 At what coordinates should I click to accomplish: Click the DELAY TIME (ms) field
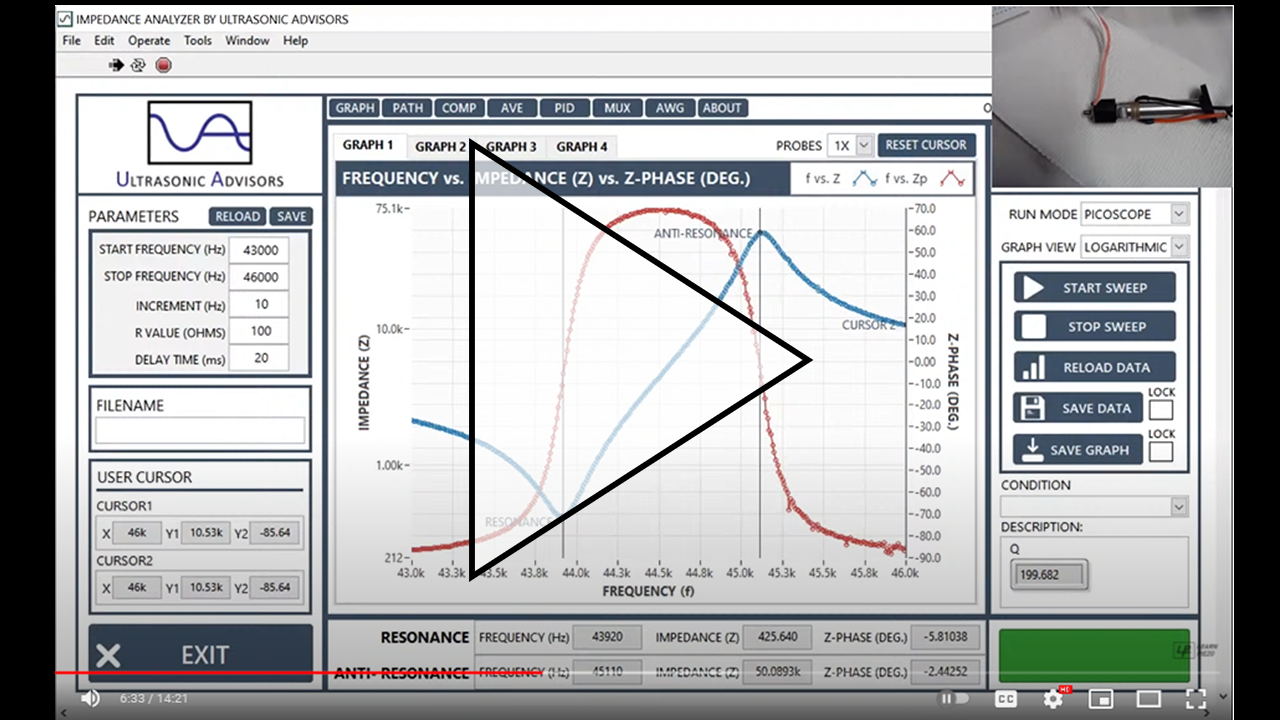tap(259, 359)
